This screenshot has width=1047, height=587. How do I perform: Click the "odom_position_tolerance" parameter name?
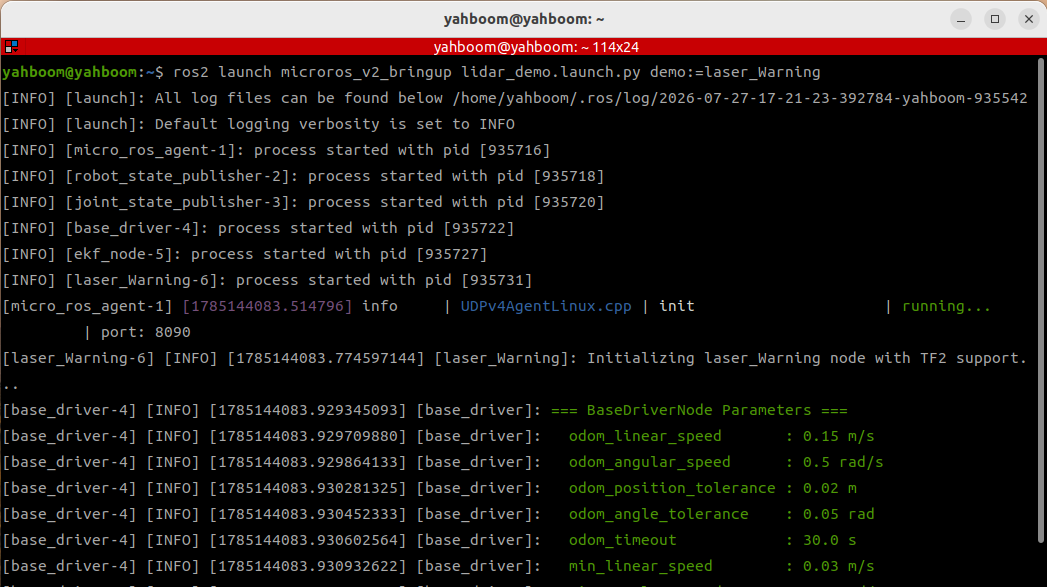[x=672, y=489]
